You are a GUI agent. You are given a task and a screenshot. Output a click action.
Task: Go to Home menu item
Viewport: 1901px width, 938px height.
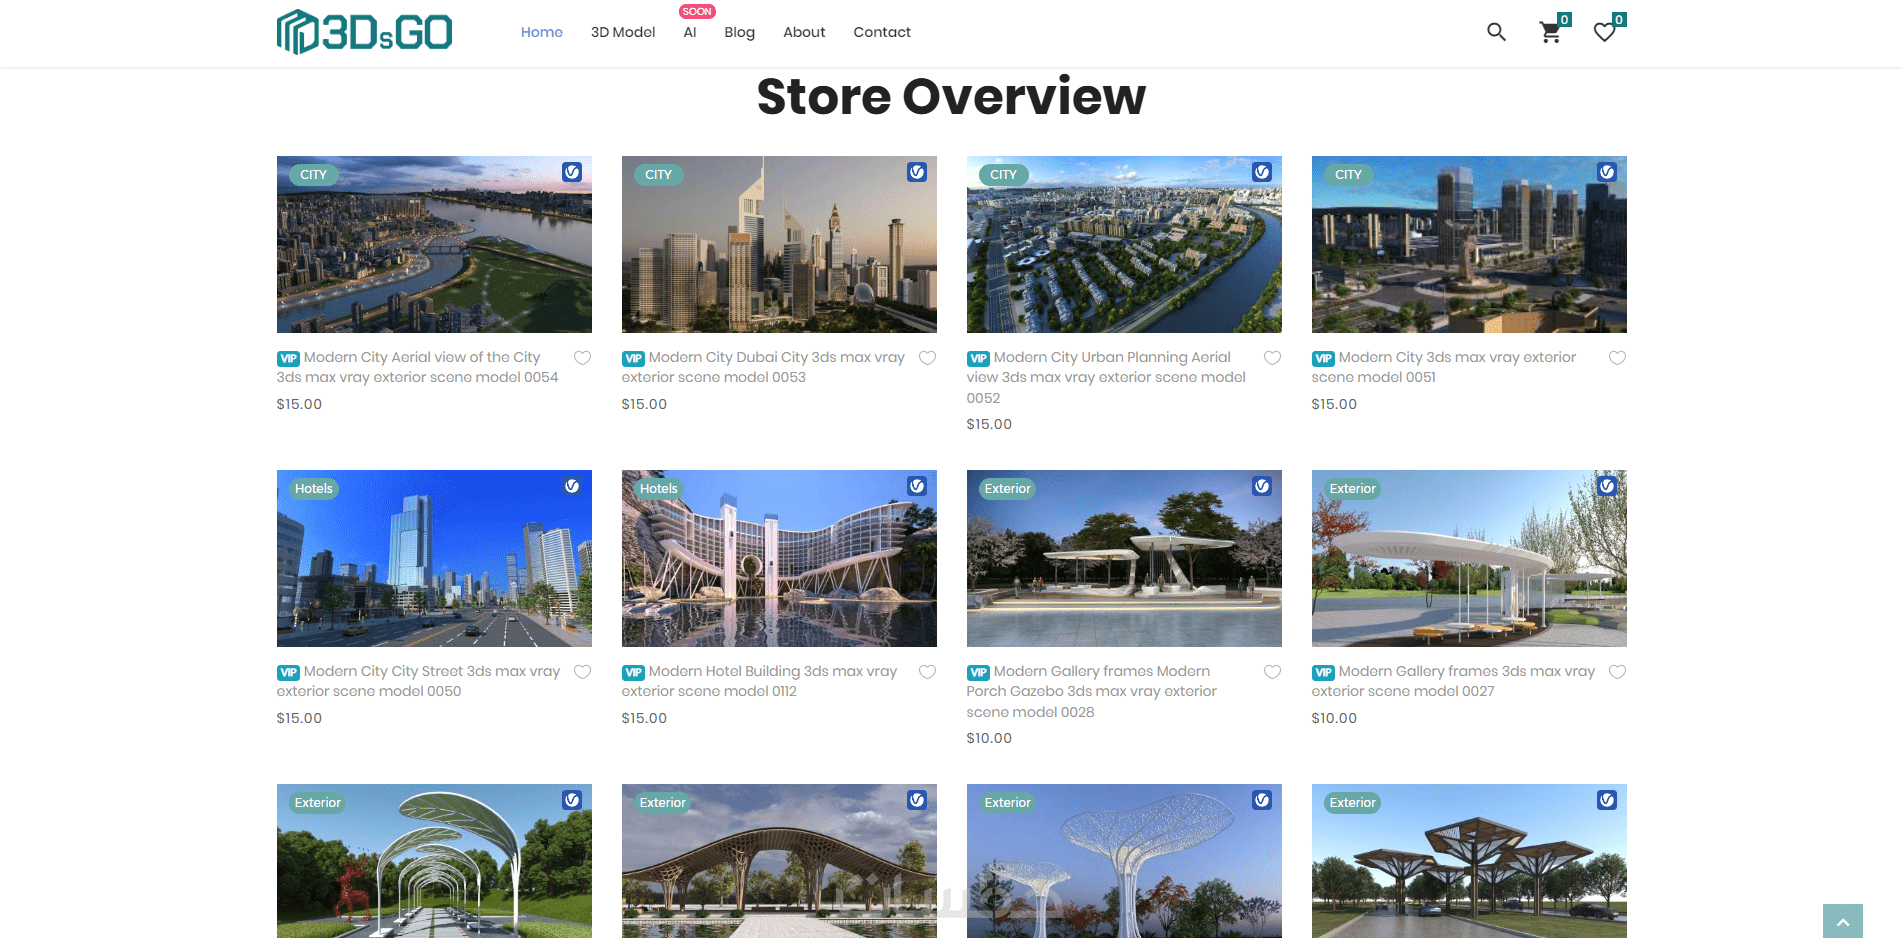coord(541,32)
